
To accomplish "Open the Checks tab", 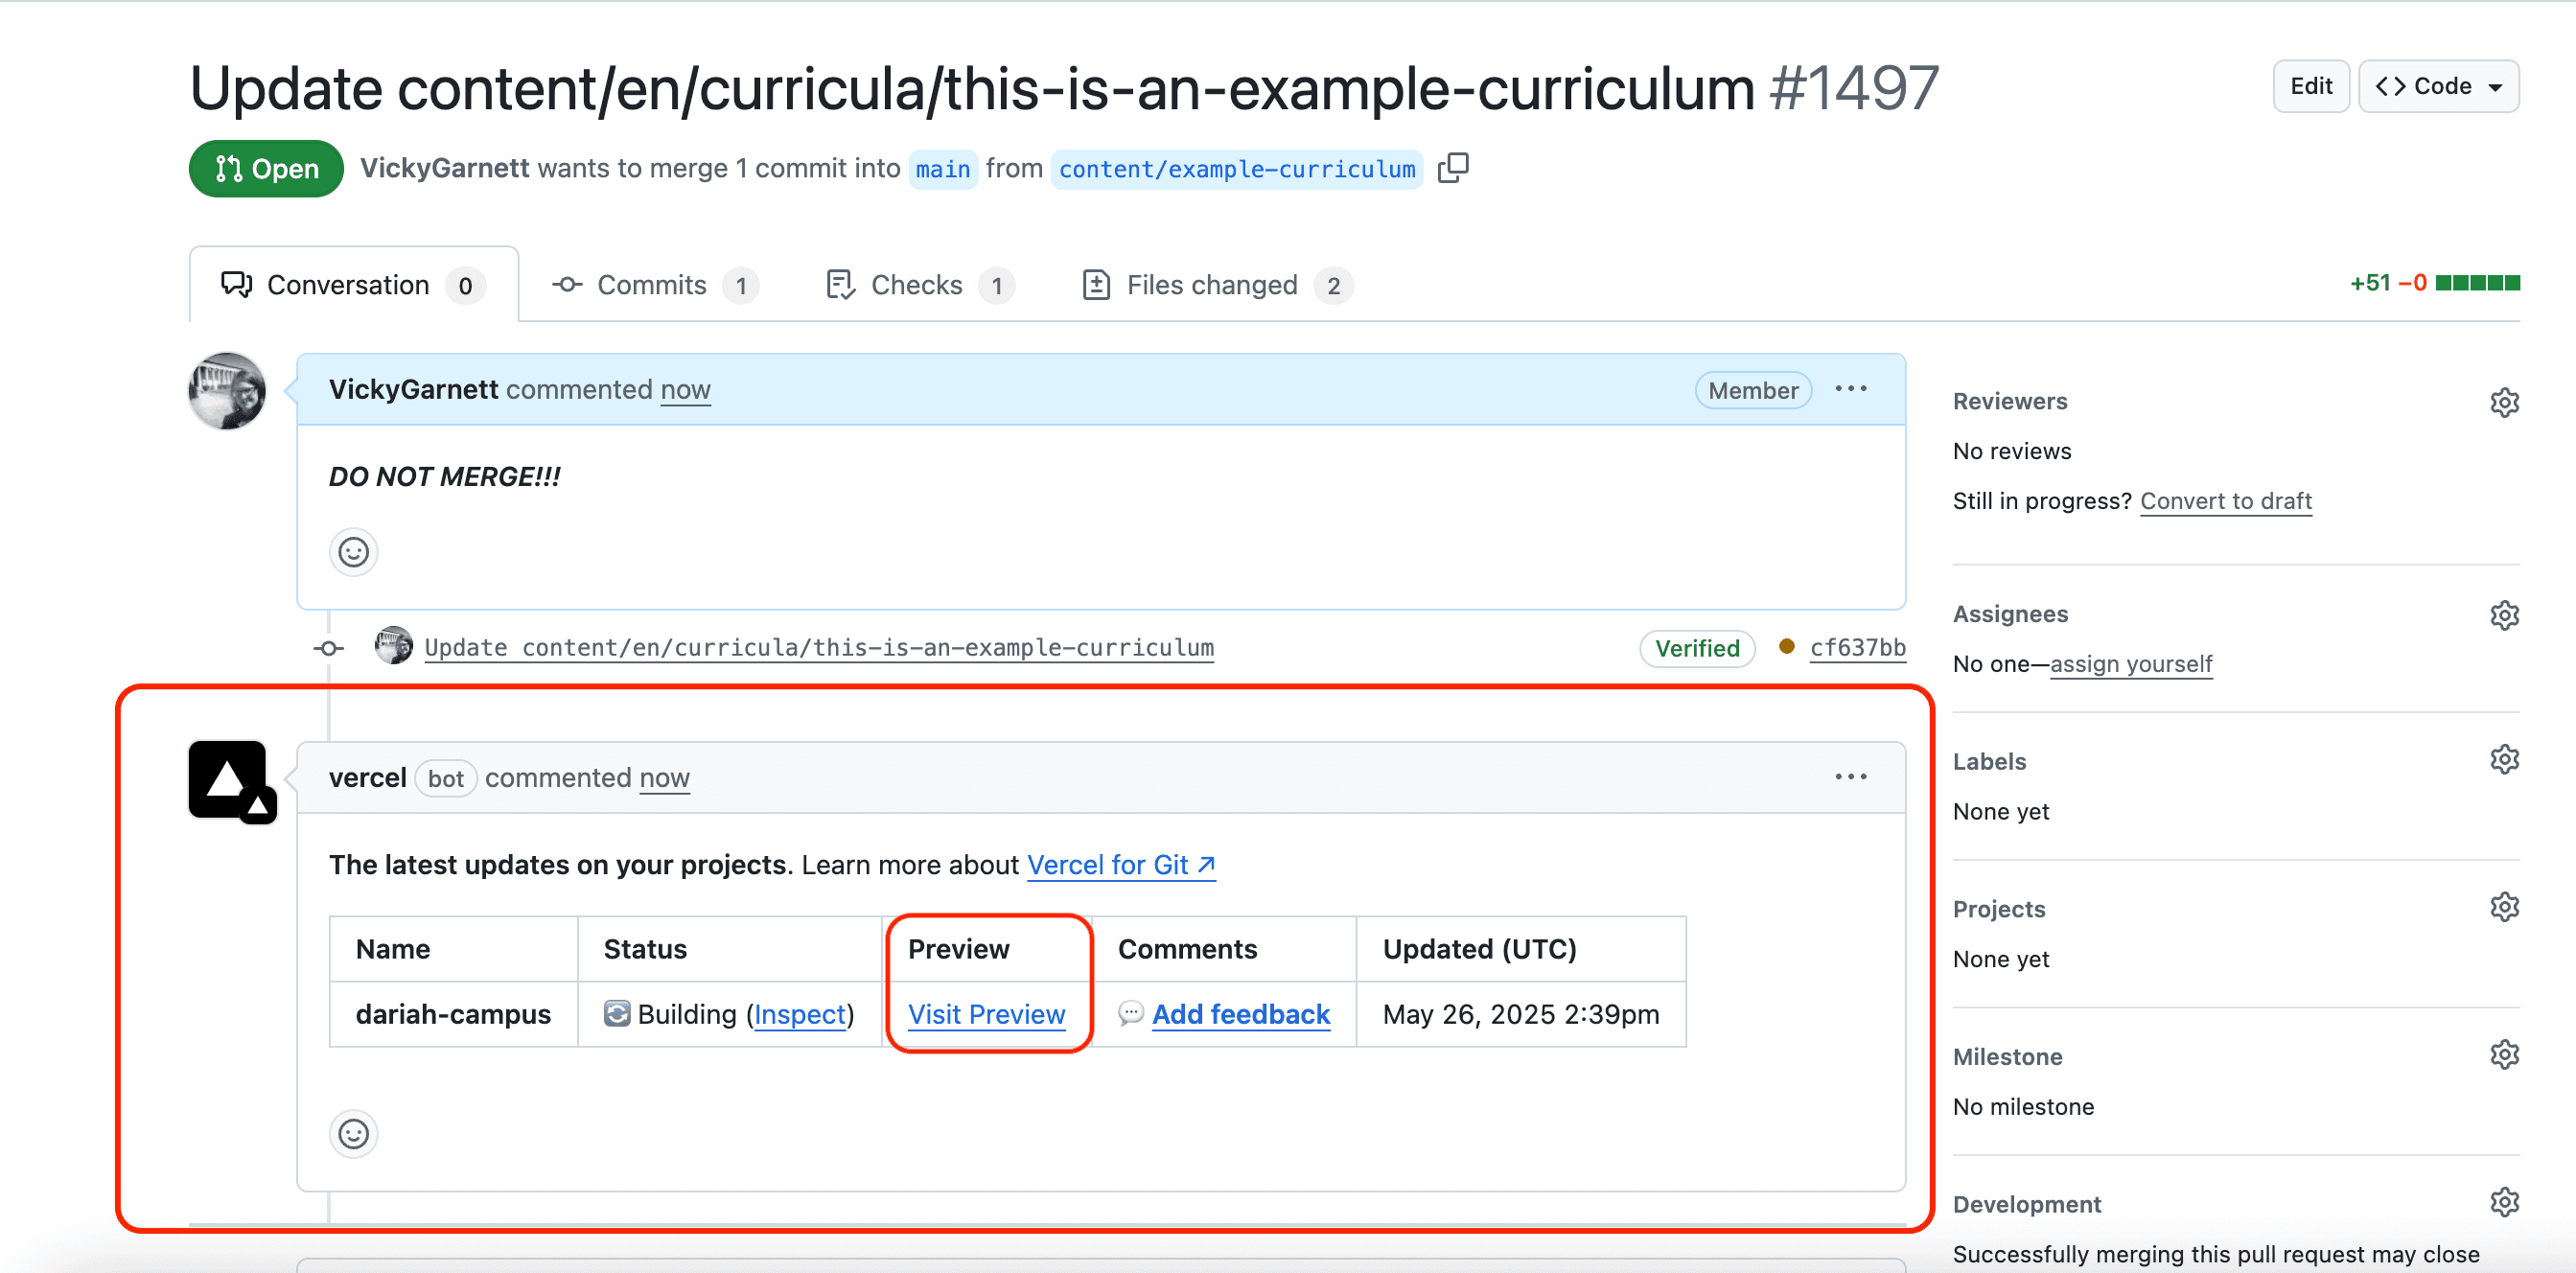I will 918,285.
